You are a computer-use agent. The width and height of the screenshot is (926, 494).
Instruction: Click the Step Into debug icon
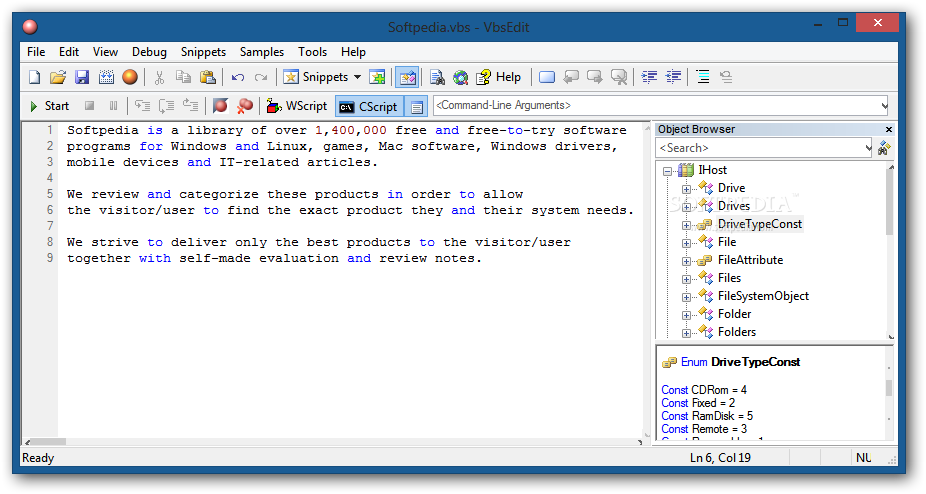[142, 106]
